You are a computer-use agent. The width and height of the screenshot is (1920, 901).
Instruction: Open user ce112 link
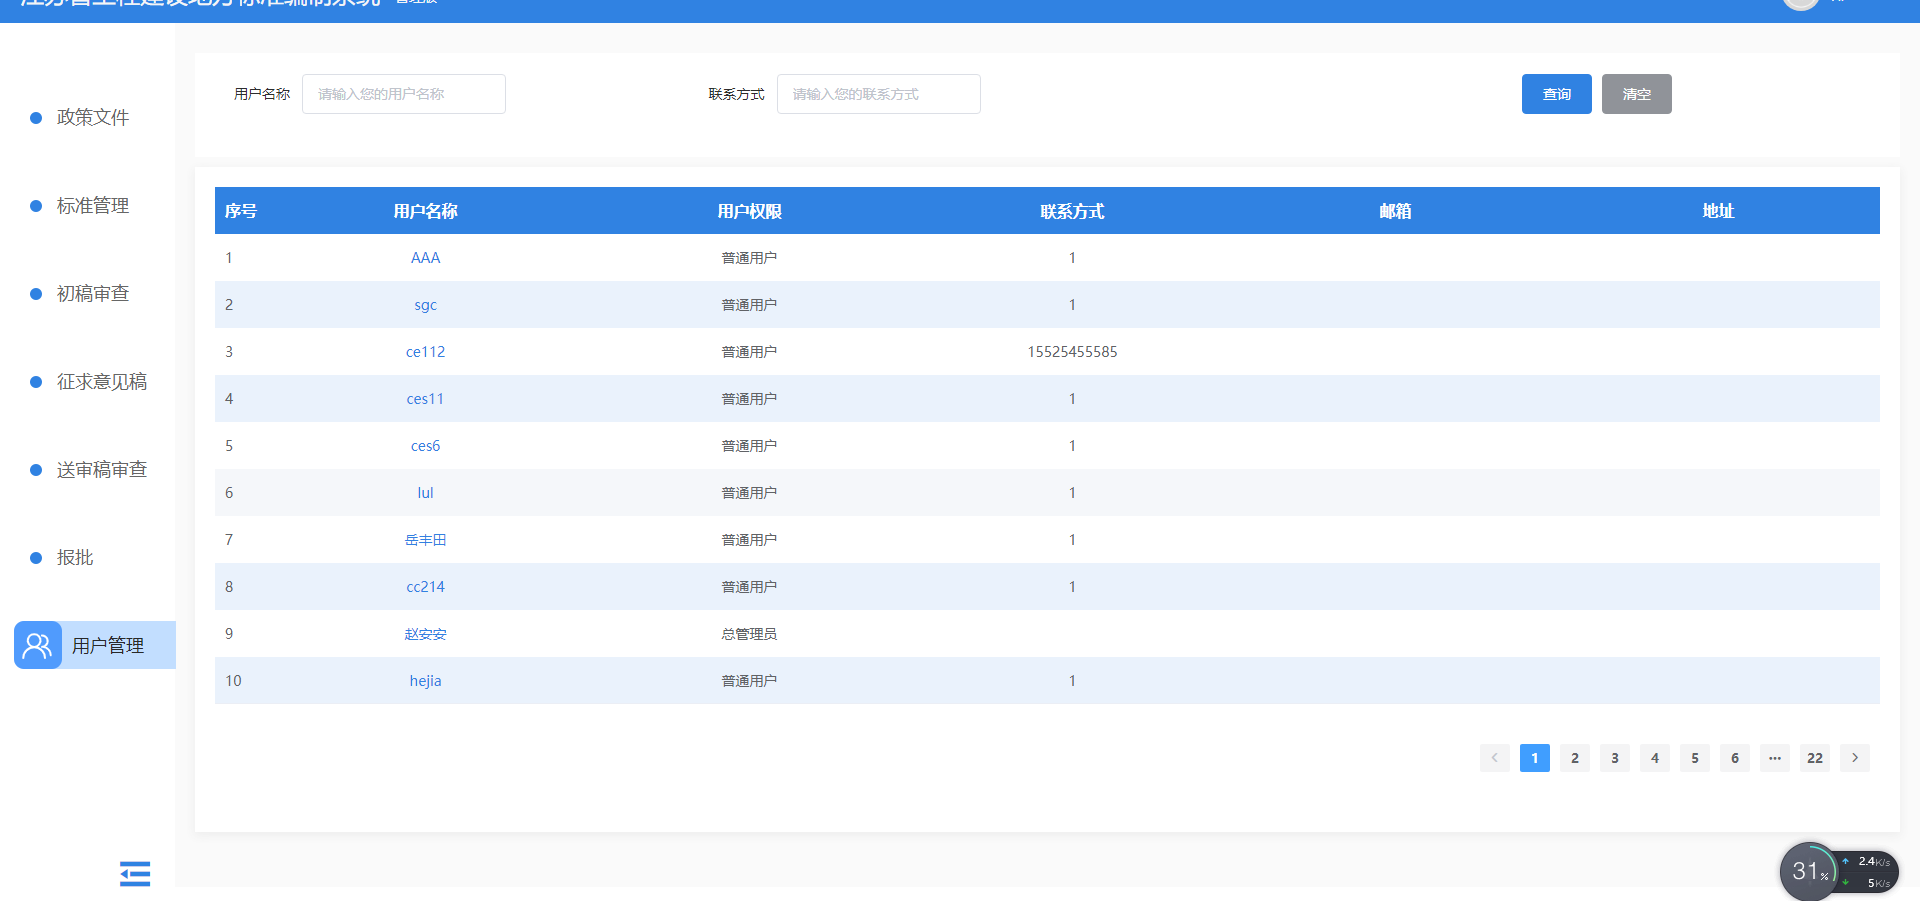tap(425, 352)
